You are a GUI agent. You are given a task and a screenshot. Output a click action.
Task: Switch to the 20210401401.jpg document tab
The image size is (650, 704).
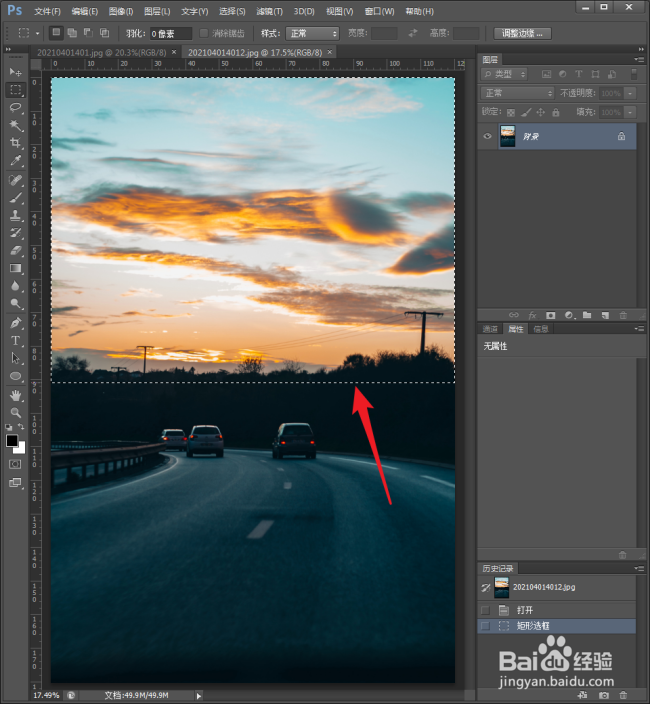point(101,53)
